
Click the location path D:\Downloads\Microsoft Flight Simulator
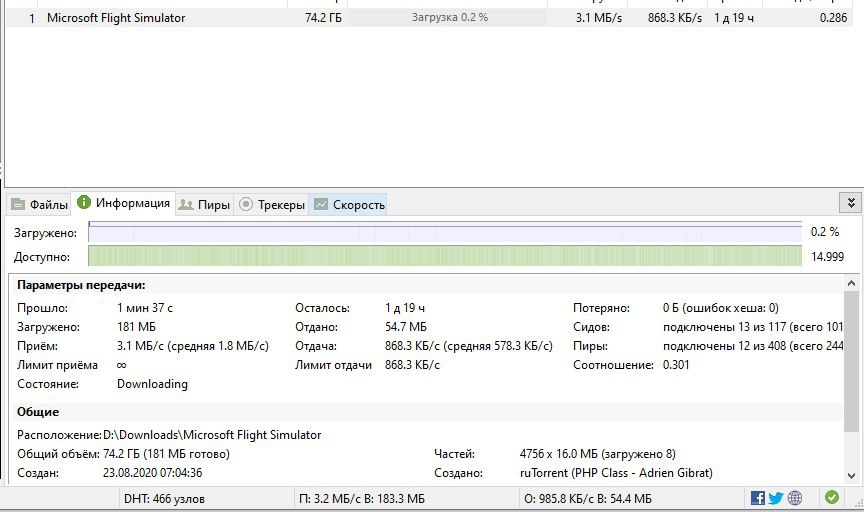212,435
